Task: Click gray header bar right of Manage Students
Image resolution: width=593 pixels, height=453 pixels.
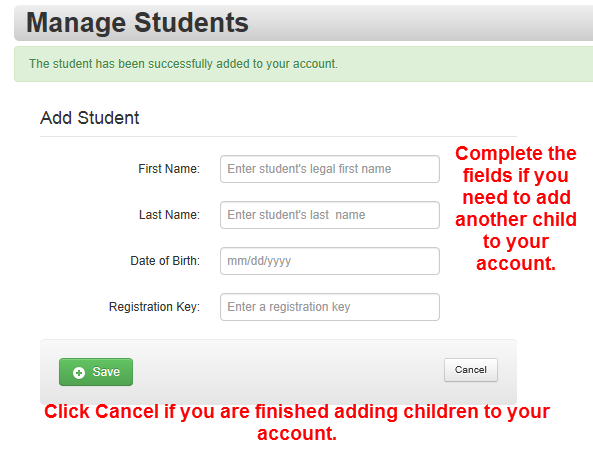Action: tap(420, 23)
